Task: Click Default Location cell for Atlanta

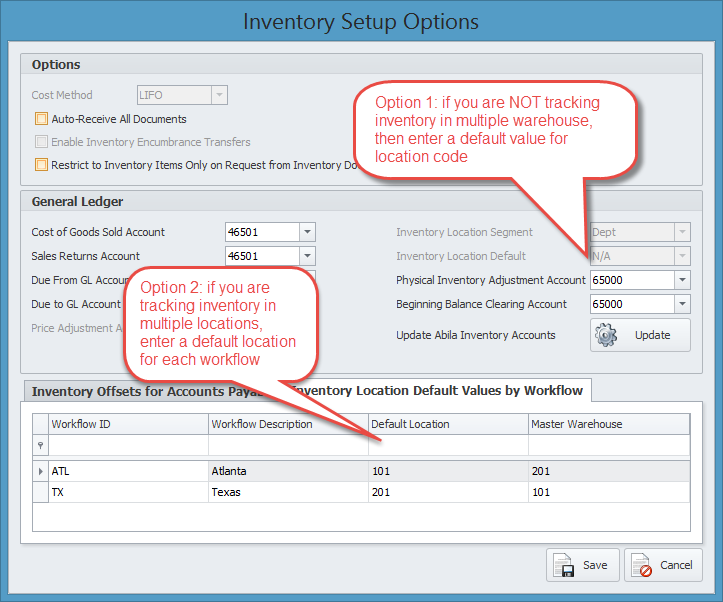Action: click(x=447, y=471)
